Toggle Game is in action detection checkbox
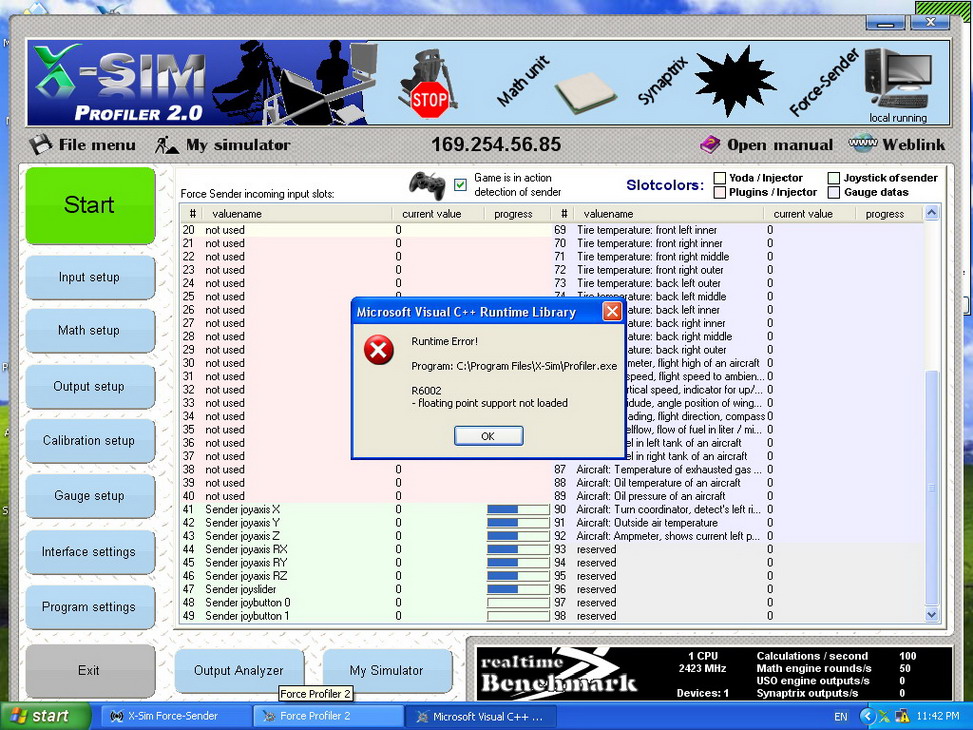 point(460,184)
